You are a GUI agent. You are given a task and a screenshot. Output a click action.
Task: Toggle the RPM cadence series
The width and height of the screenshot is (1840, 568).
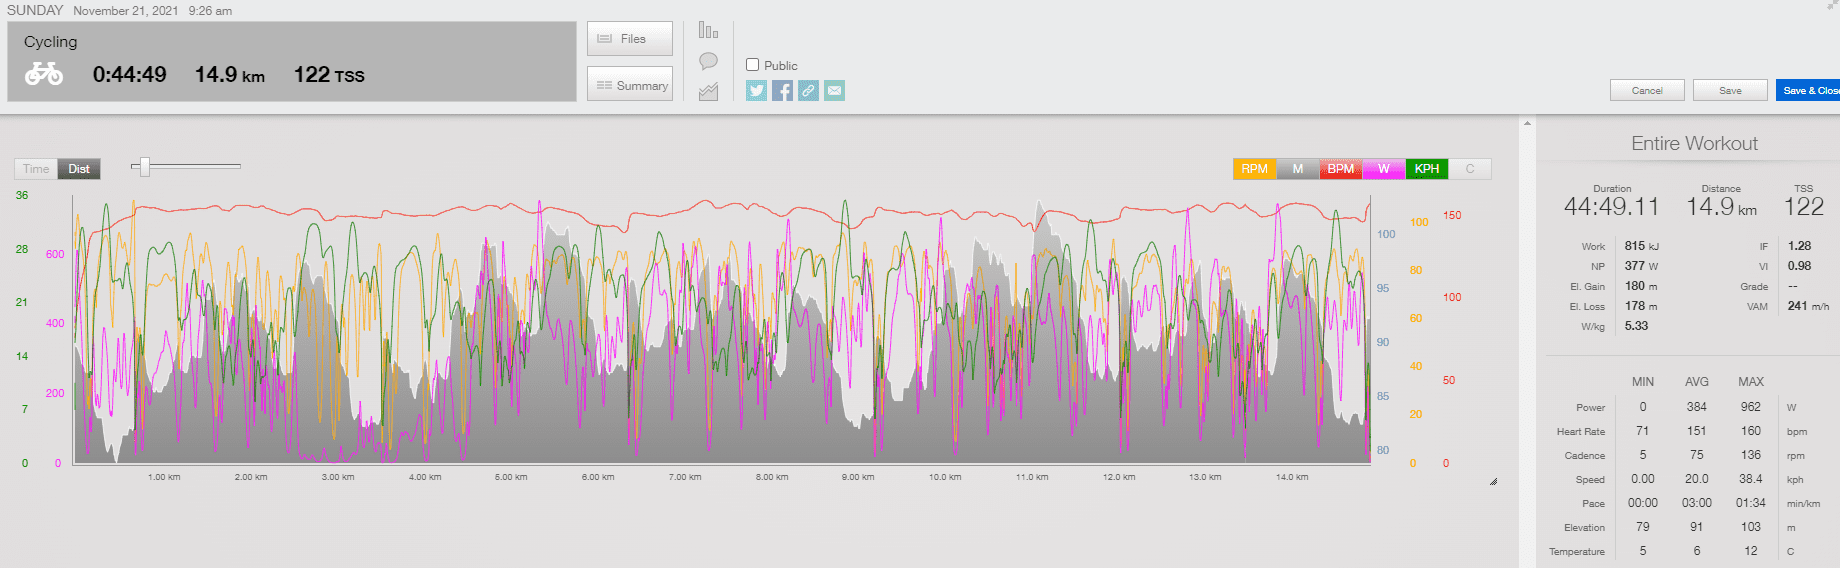pyautogui.click(x=1254, y=169)
